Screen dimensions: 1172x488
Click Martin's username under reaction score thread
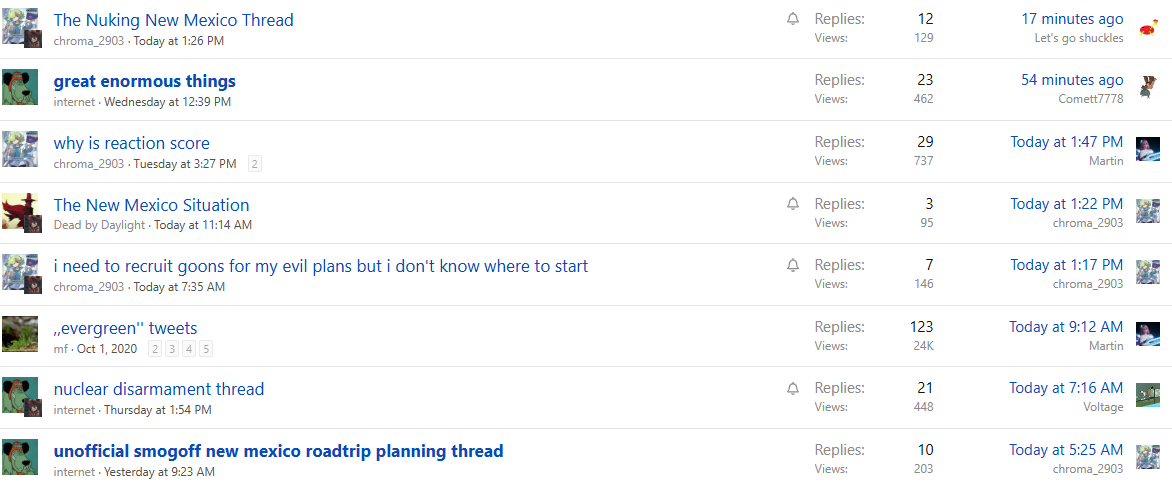pyautogui.click(x=1106, y=161)
